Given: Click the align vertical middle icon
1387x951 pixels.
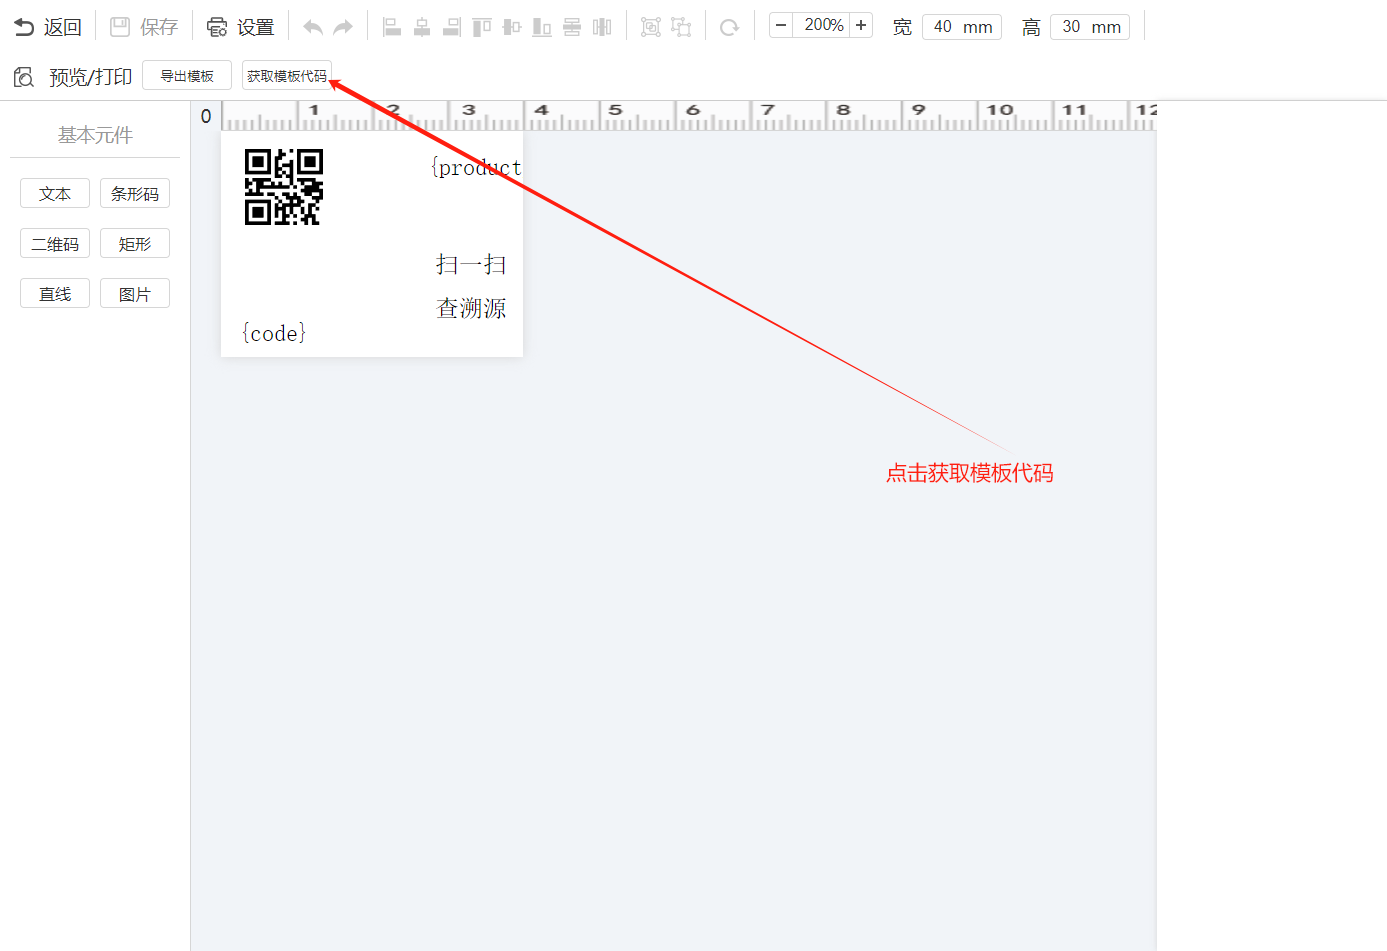Looking at the screenshot, I should (x=512, y=27).
